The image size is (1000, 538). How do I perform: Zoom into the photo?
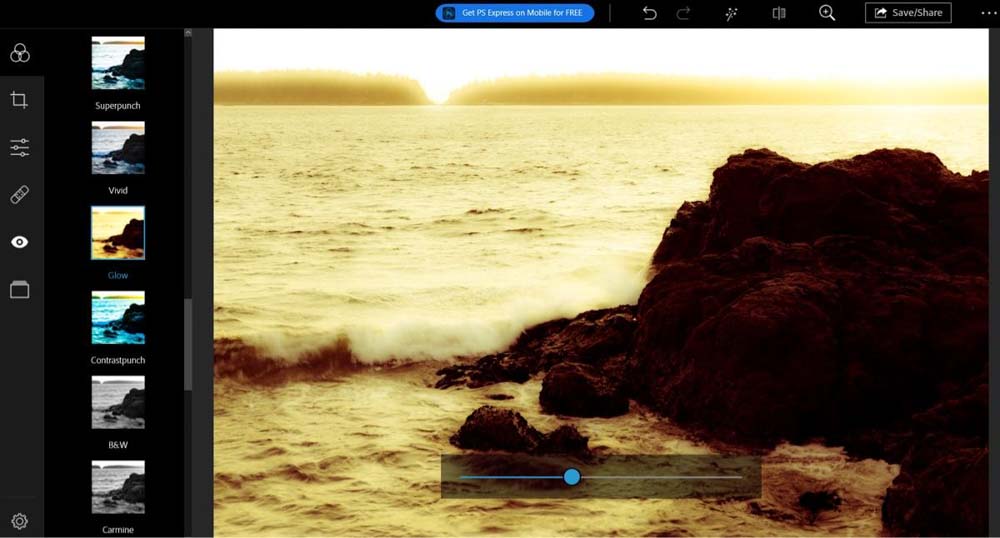click(x=827, y=13)
